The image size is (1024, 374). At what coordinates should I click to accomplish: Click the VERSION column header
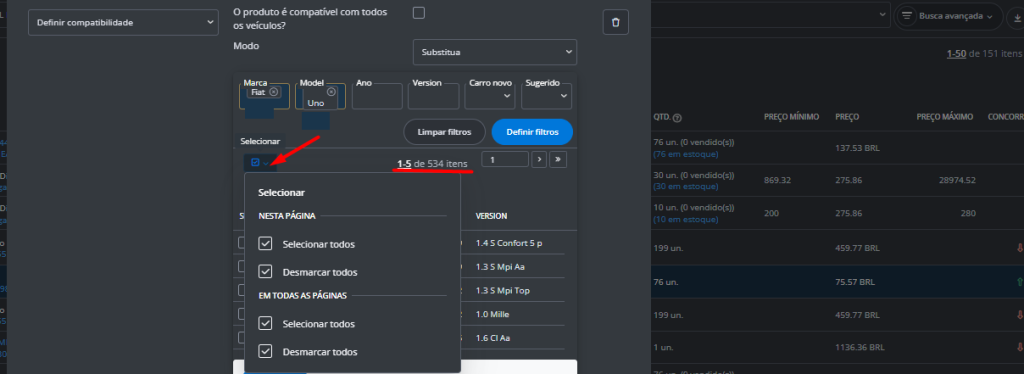(491, 216)
